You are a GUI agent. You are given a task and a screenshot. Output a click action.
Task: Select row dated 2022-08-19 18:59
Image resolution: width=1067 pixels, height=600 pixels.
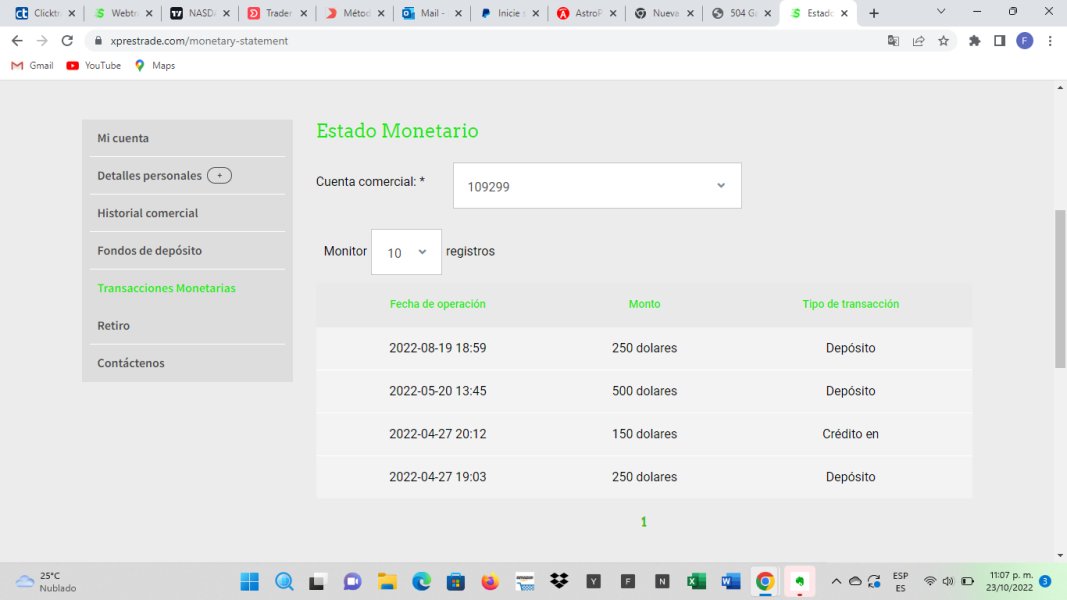[x=644, y=348]
